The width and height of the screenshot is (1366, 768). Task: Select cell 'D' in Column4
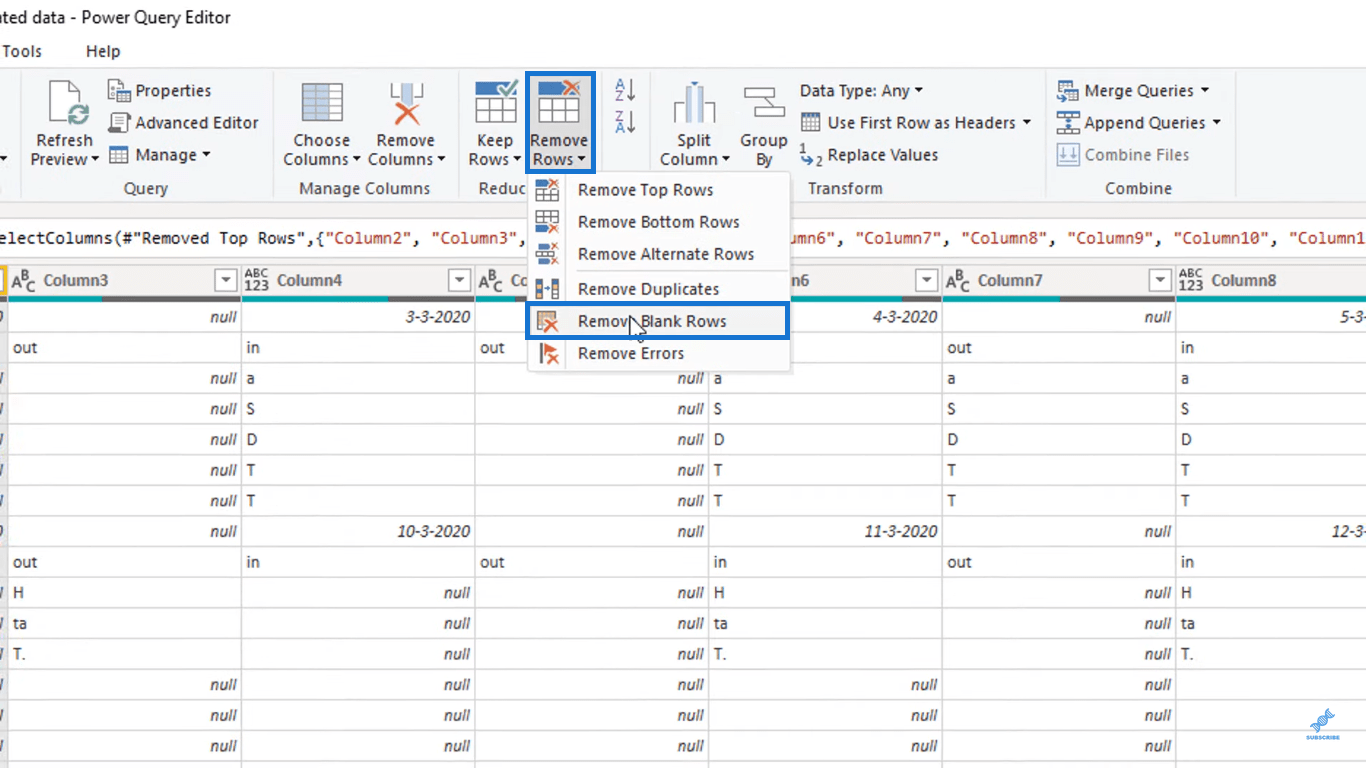tap(358, 440)
